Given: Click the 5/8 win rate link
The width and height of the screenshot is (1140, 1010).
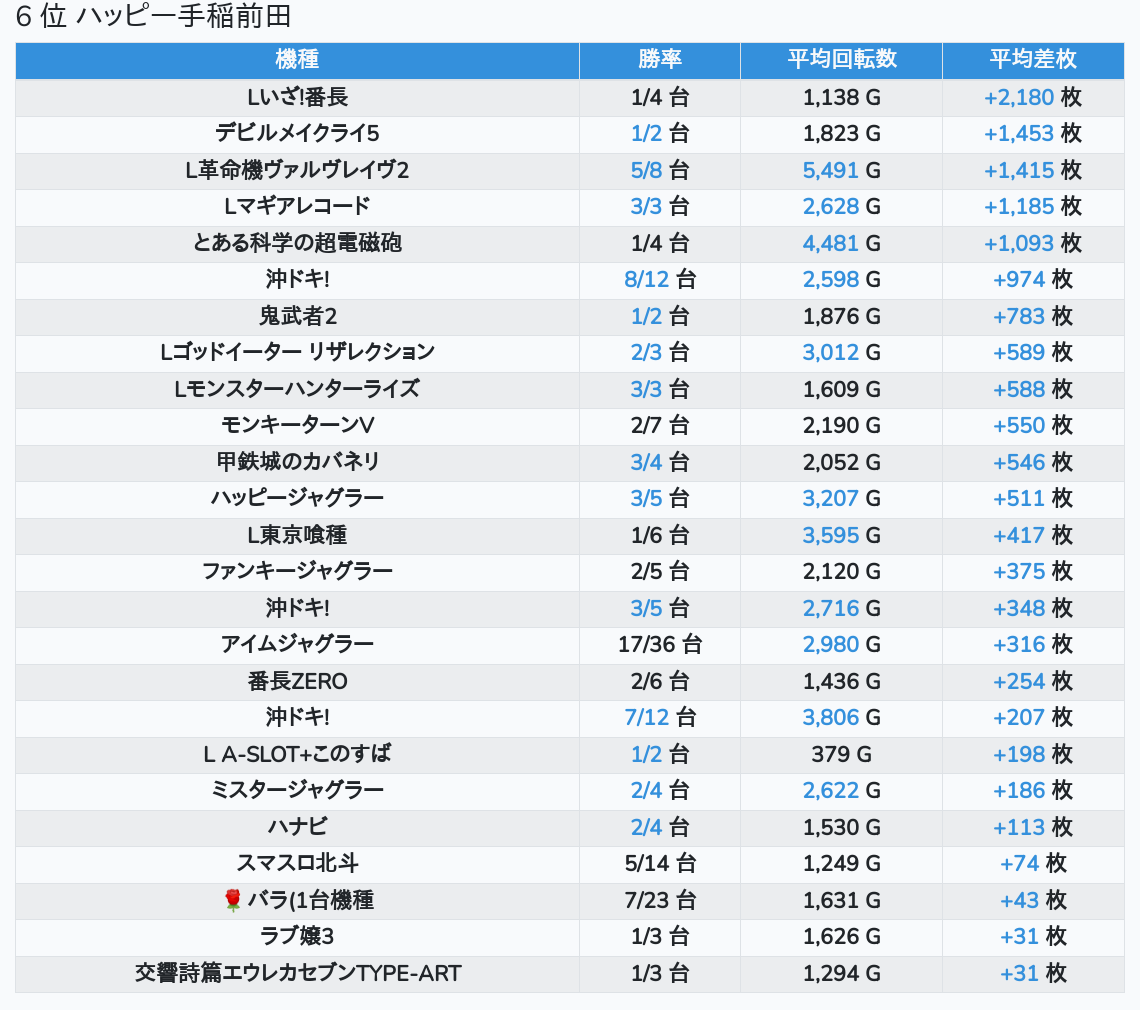Looking at the screenshot, I should [646, 170].
